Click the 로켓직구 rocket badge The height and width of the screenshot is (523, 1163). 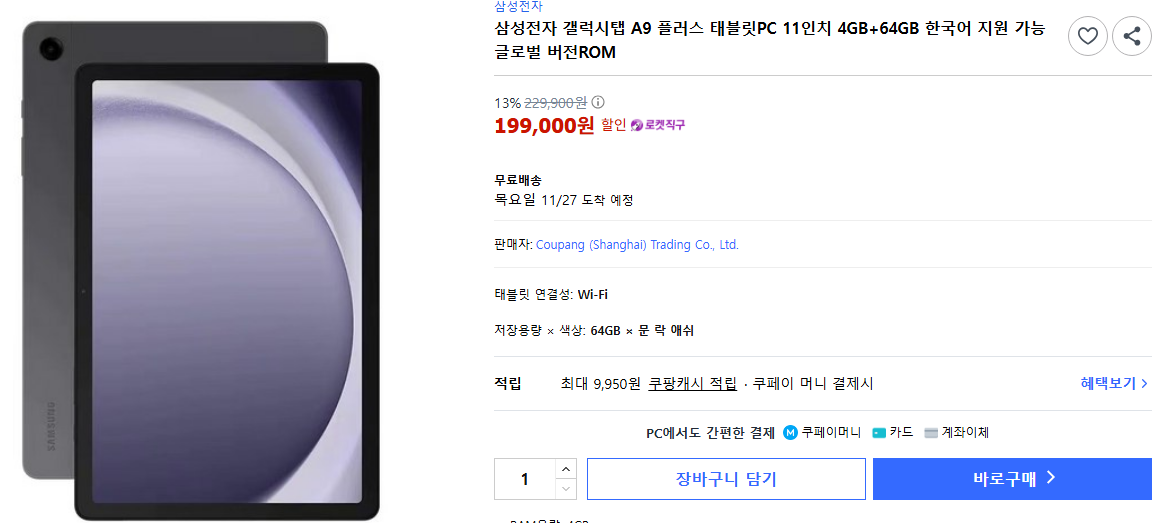coord(658,125)
